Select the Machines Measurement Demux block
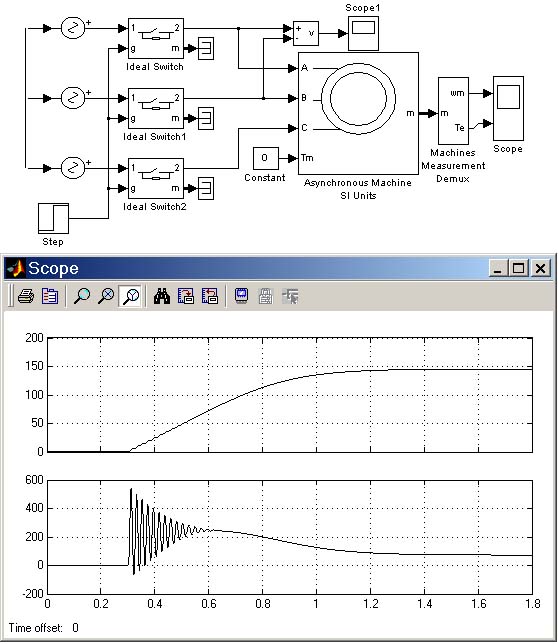The height and width of the screenshot is (644, 558). tap(453, 111)
